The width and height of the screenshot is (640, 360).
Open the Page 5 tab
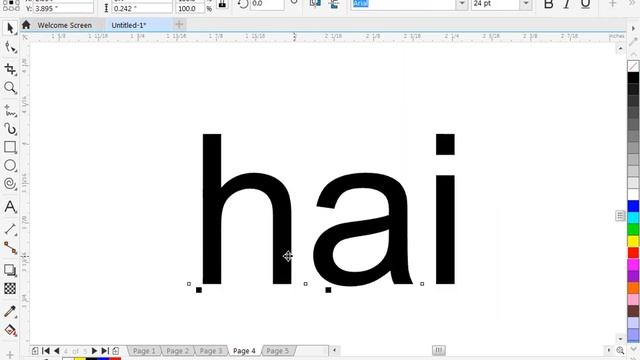click(x=278, y=351)
